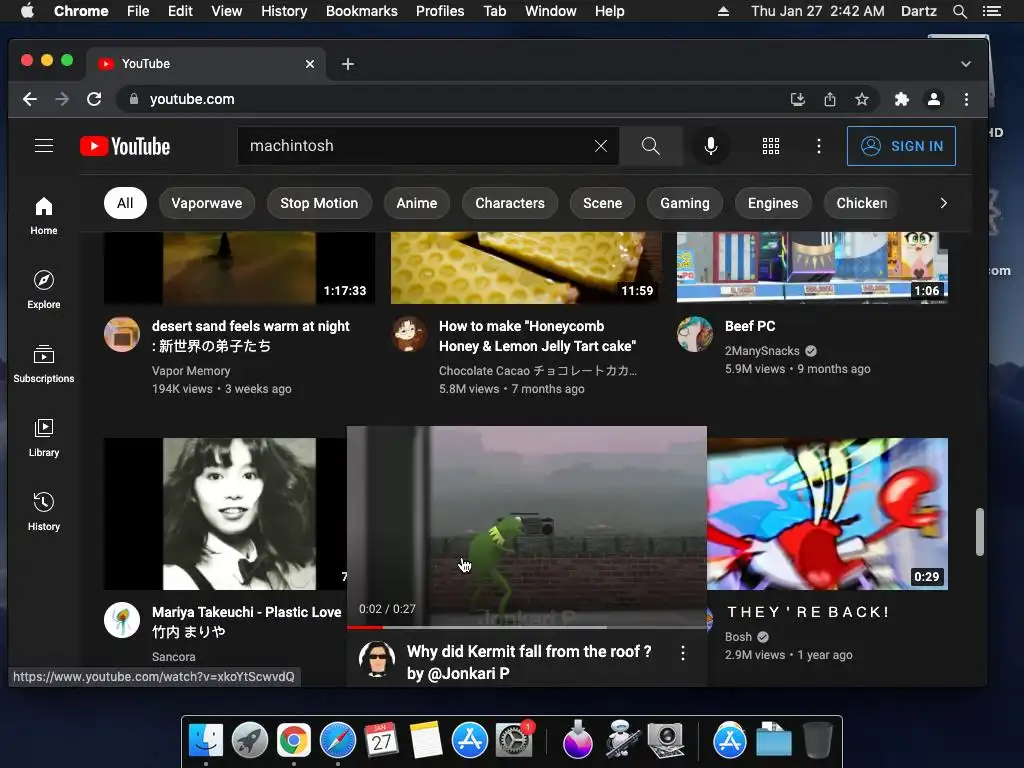This screenshot has height=768, width=1024.
Task: Open Library in the sidebar
Action: point(44,438)
